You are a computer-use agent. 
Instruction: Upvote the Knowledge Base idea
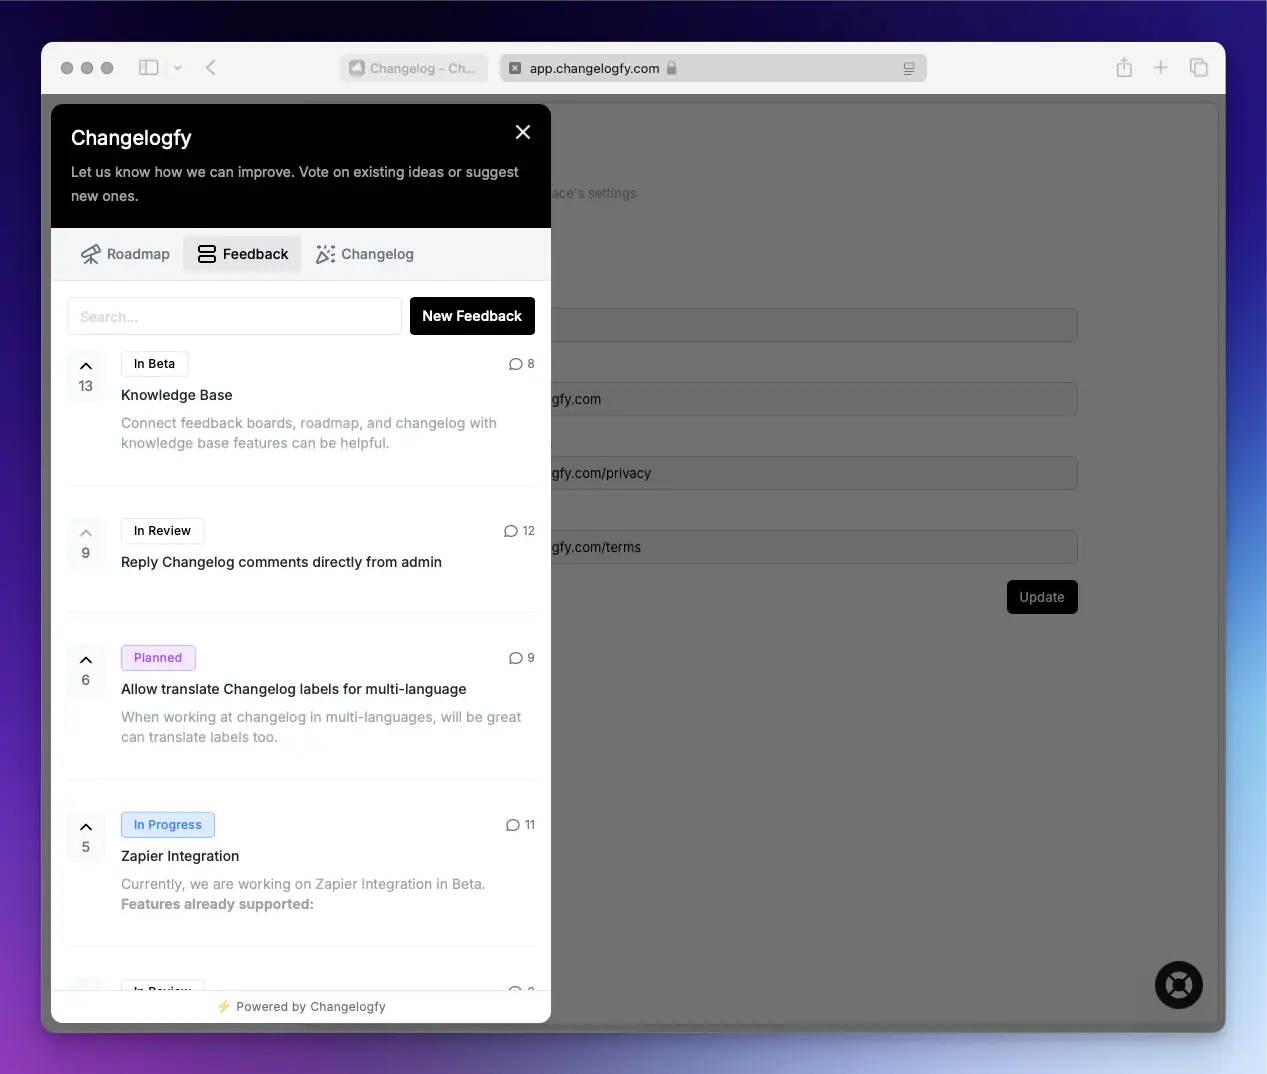tap(86, 376)
